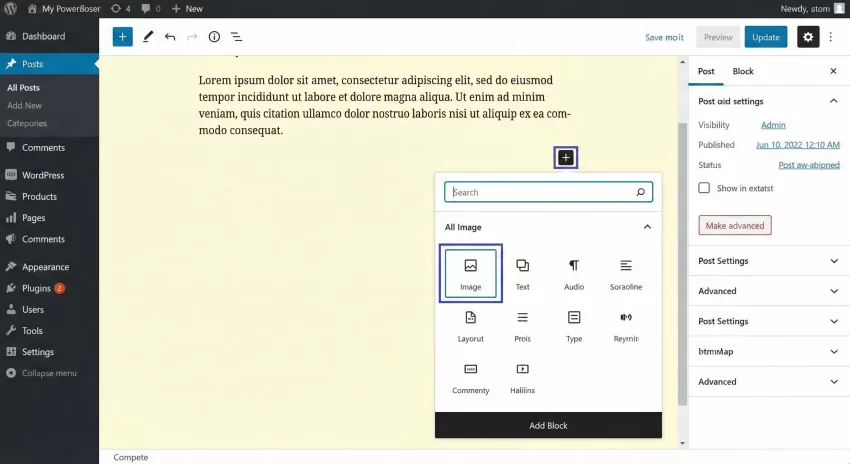Open the Admin visibility link

click(x=773, y=125)
